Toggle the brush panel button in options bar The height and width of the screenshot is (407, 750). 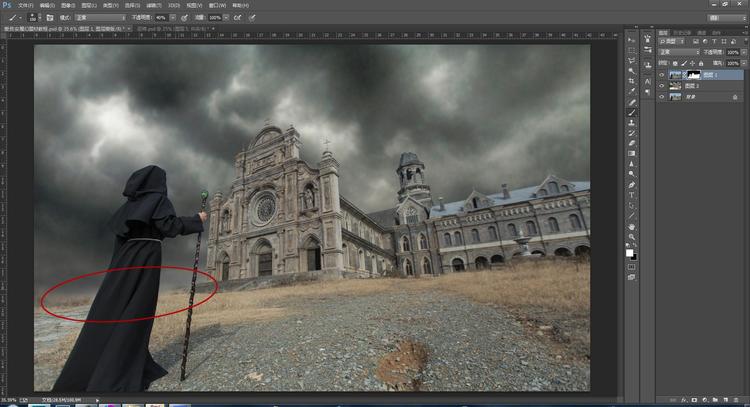click(49, 18)
